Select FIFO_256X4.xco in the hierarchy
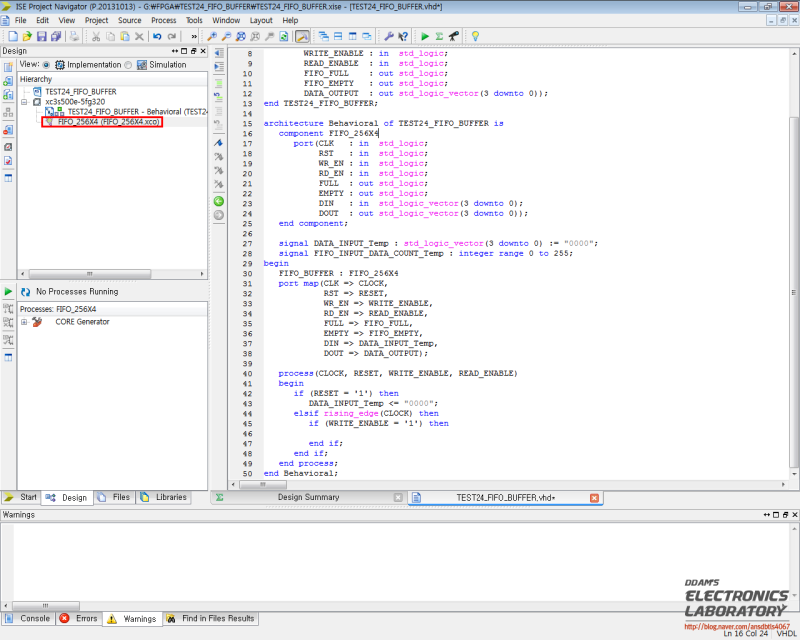Viewport: 800px width, 640px height. click(x=108, y=121)
